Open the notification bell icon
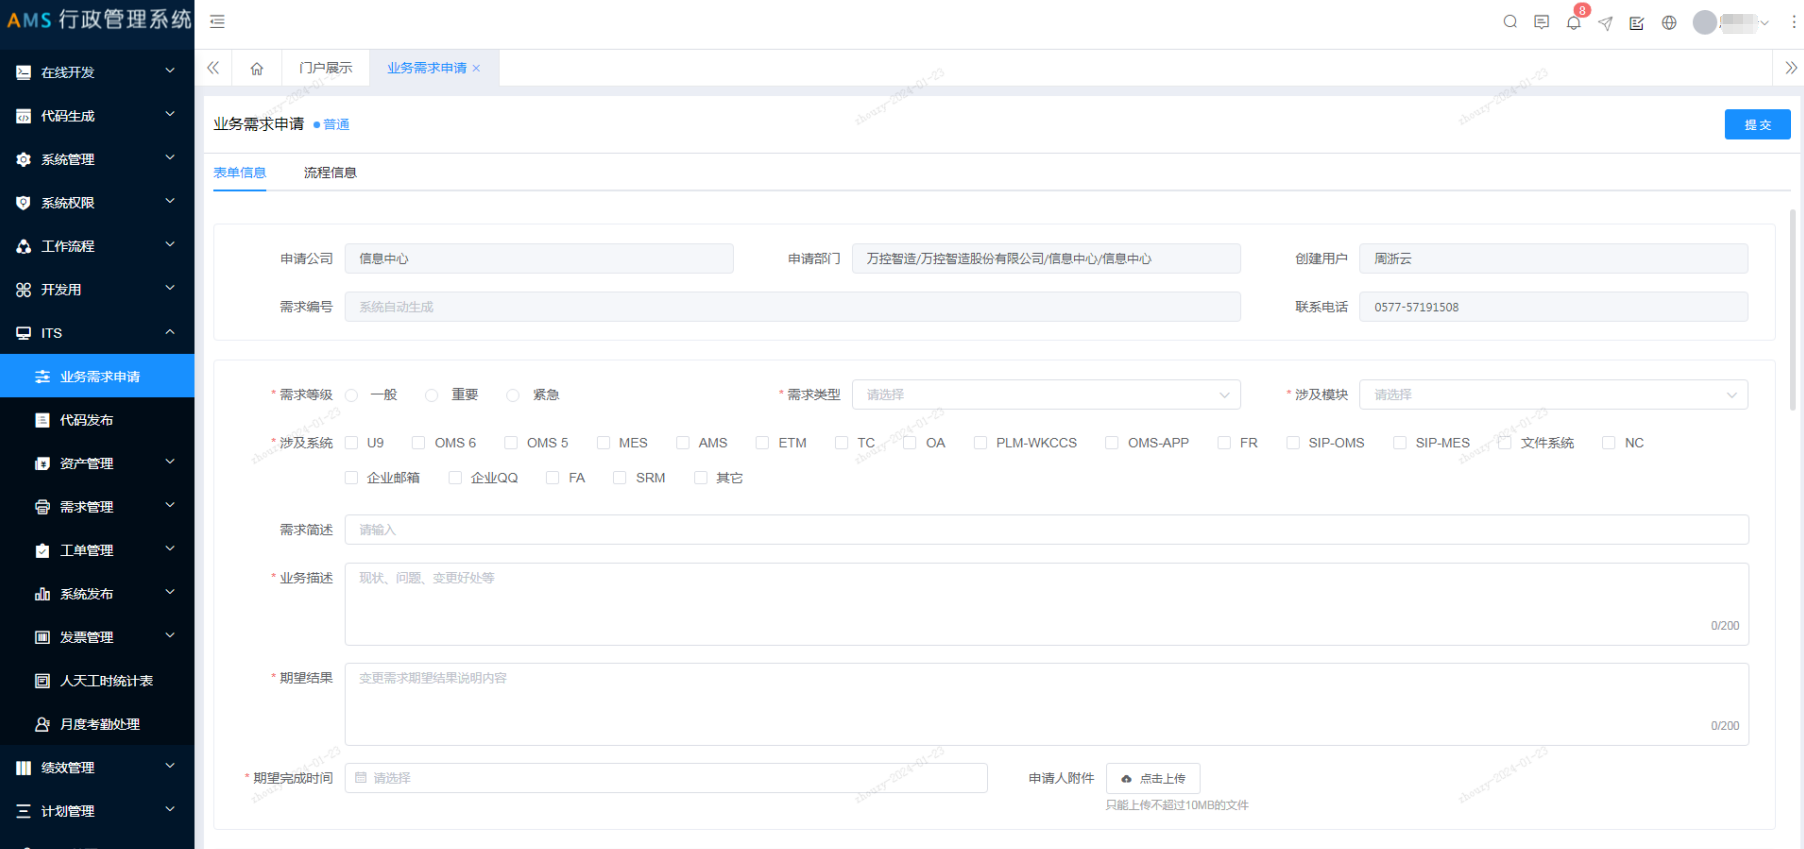The width and height of the screenshot is (1804, 849). 1574,23
